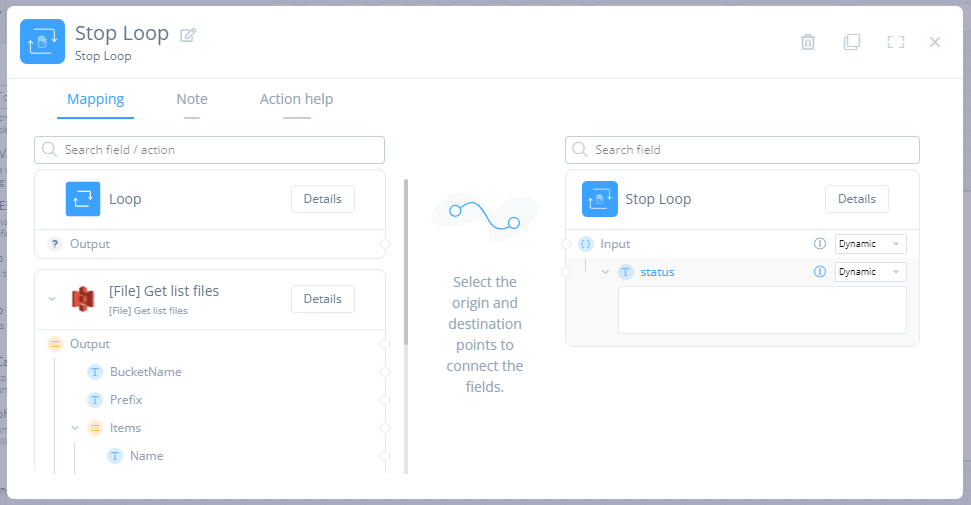Image resolution: width=971 pixels, height=505 pixels.
Task: Switch to the Note tab
Action: pos(192,99)
